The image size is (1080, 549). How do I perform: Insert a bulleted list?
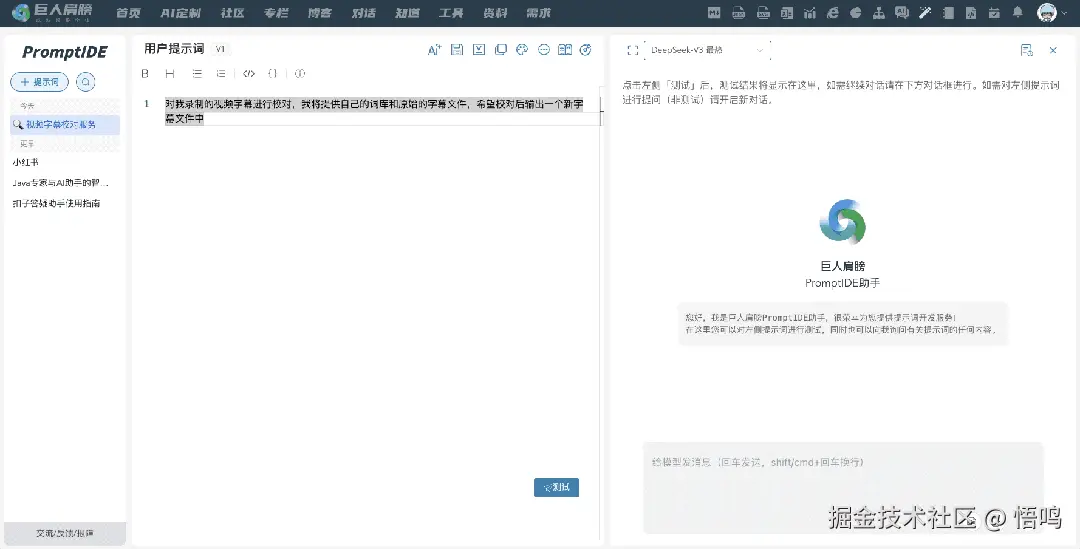[197, 73]
